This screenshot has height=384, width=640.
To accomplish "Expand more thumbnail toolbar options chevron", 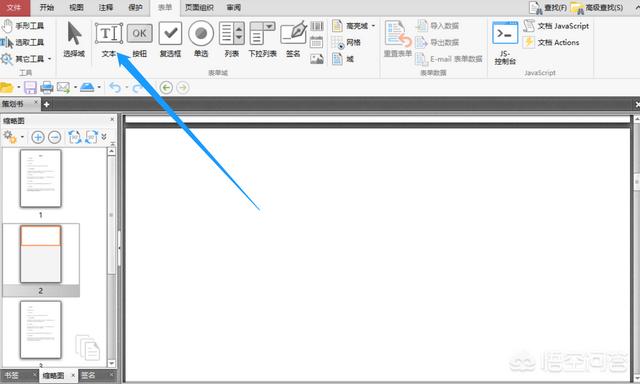I will coord(104,137).
